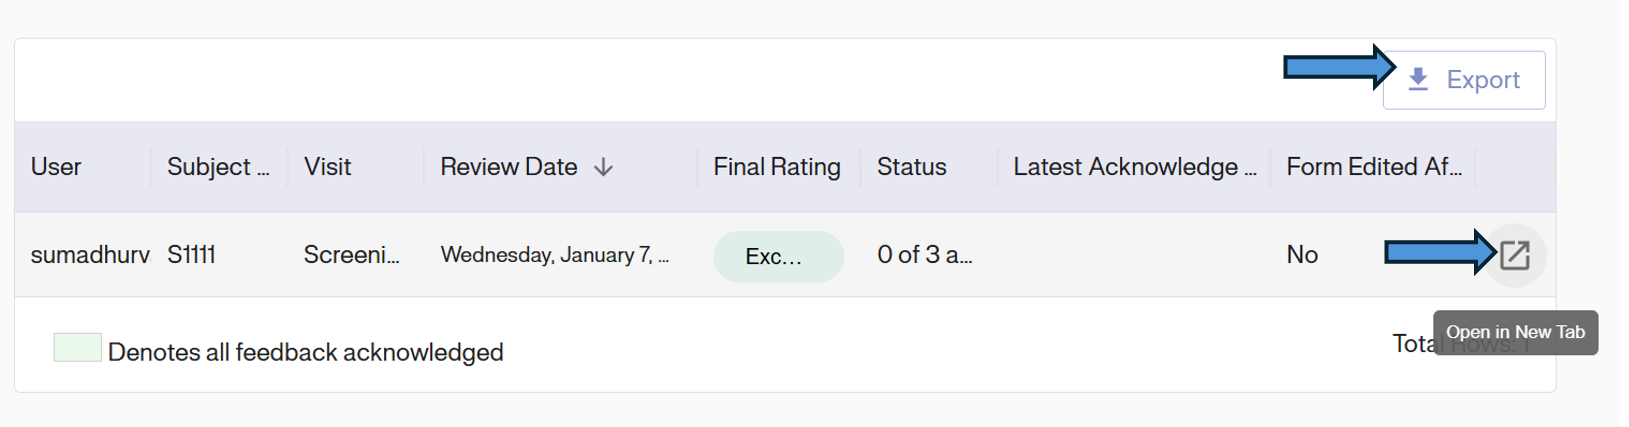Click the 0 of 3 status cell
This screenshot has height=427, width=1629.
tap(924, 255)
